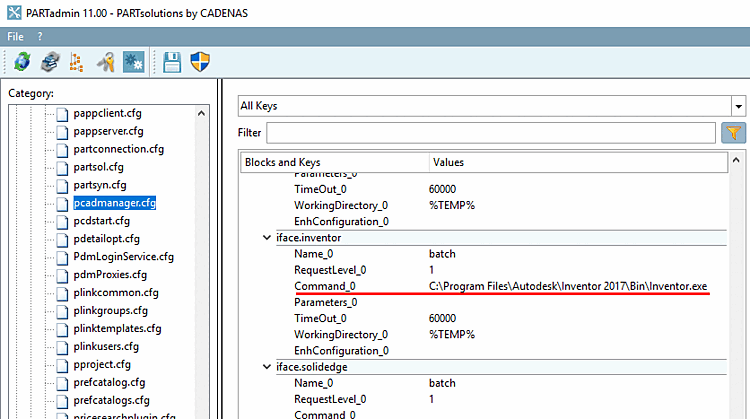This screenshot has width=750, height=419.
Task: Click the floppy disk save icon
Action: [172, 62]
